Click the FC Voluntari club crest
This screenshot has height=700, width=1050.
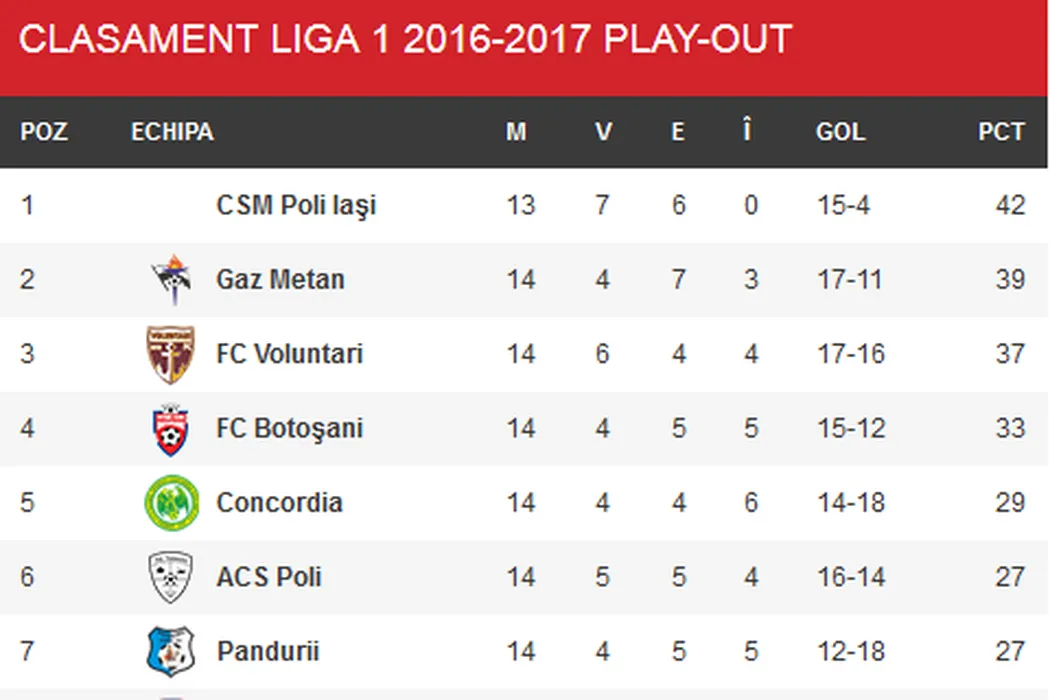(x=170, y=354)
